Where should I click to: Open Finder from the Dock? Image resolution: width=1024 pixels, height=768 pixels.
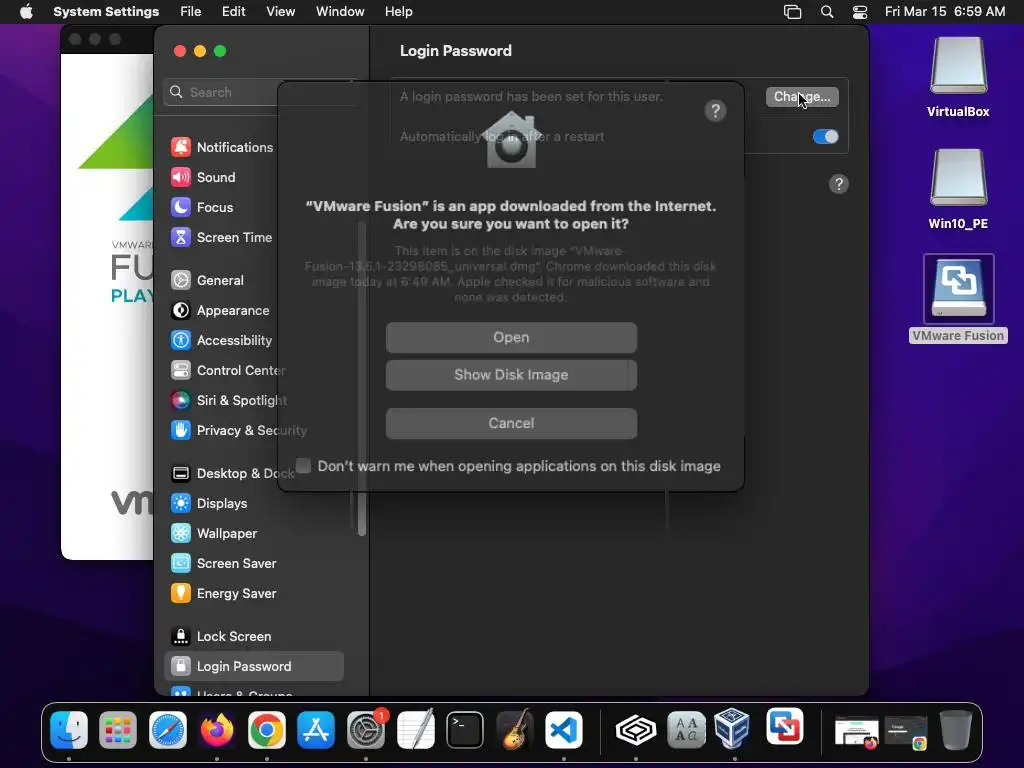[x=69, y=729]
